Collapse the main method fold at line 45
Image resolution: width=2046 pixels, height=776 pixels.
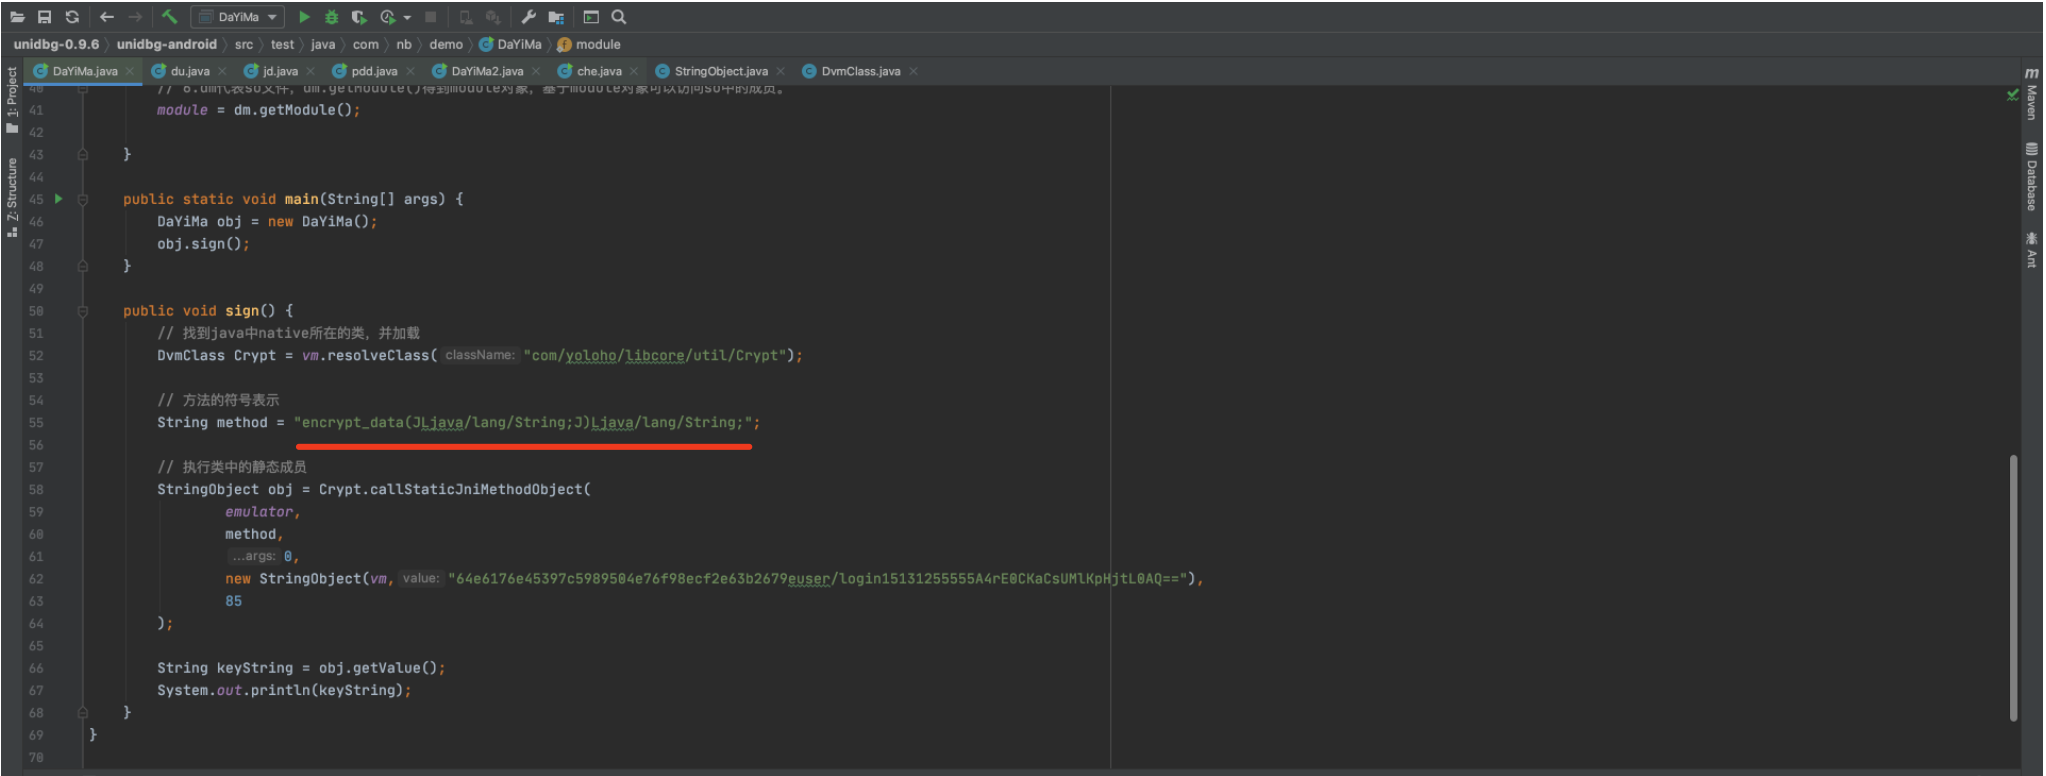point(83,199)
